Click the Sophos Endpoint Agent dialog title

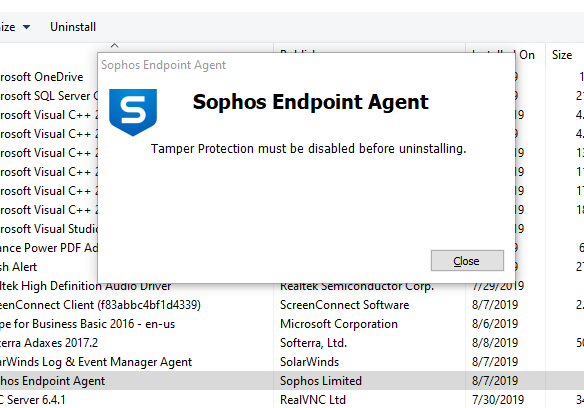pos(164,65)
